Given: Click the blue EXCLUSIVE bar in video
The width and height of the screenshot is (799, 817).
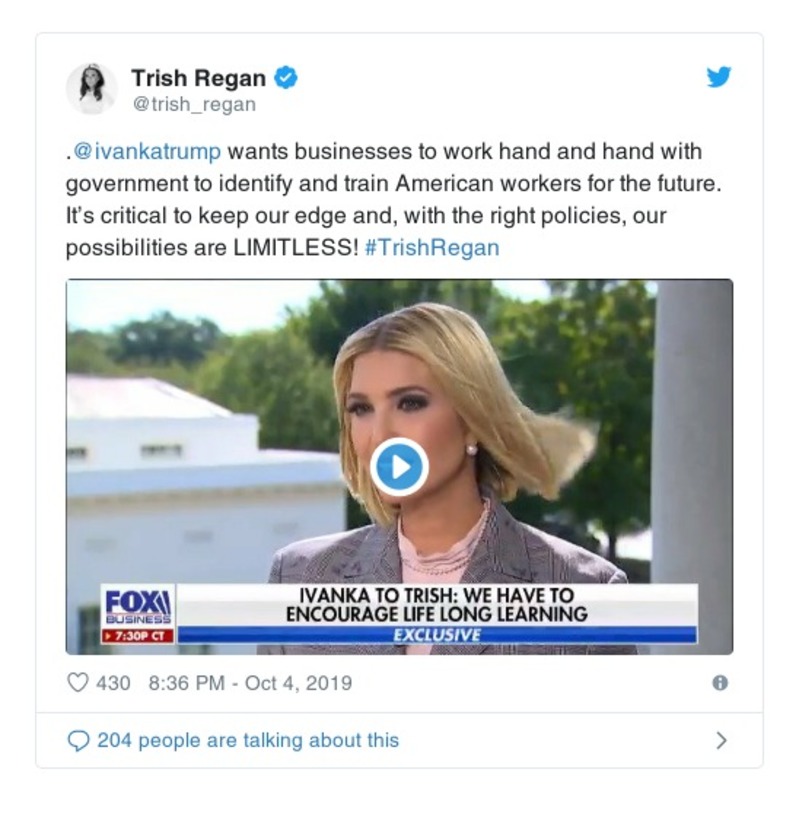Looking at the screenshot, I should (x=437, y=635).
